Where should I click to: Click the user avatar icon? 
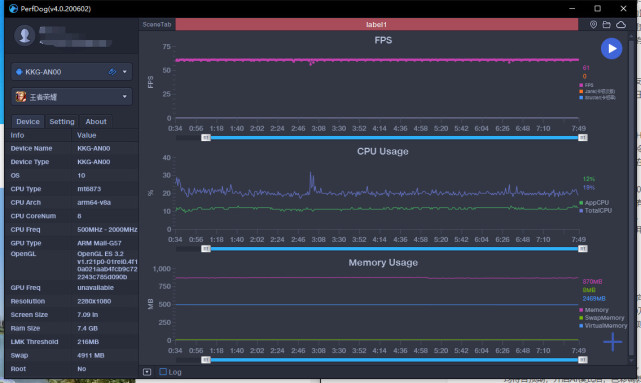coord(25,35)
